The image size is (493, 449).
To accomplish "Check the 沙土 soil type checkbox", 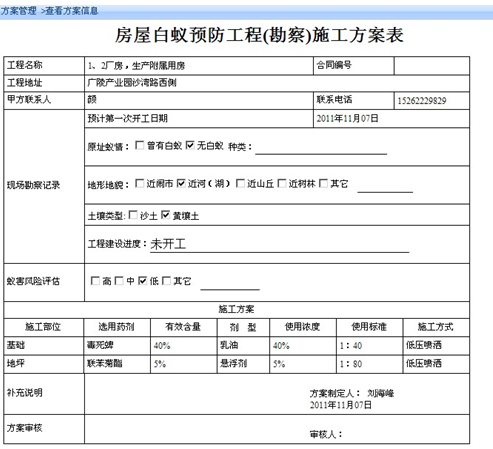I will click(133, 215).
